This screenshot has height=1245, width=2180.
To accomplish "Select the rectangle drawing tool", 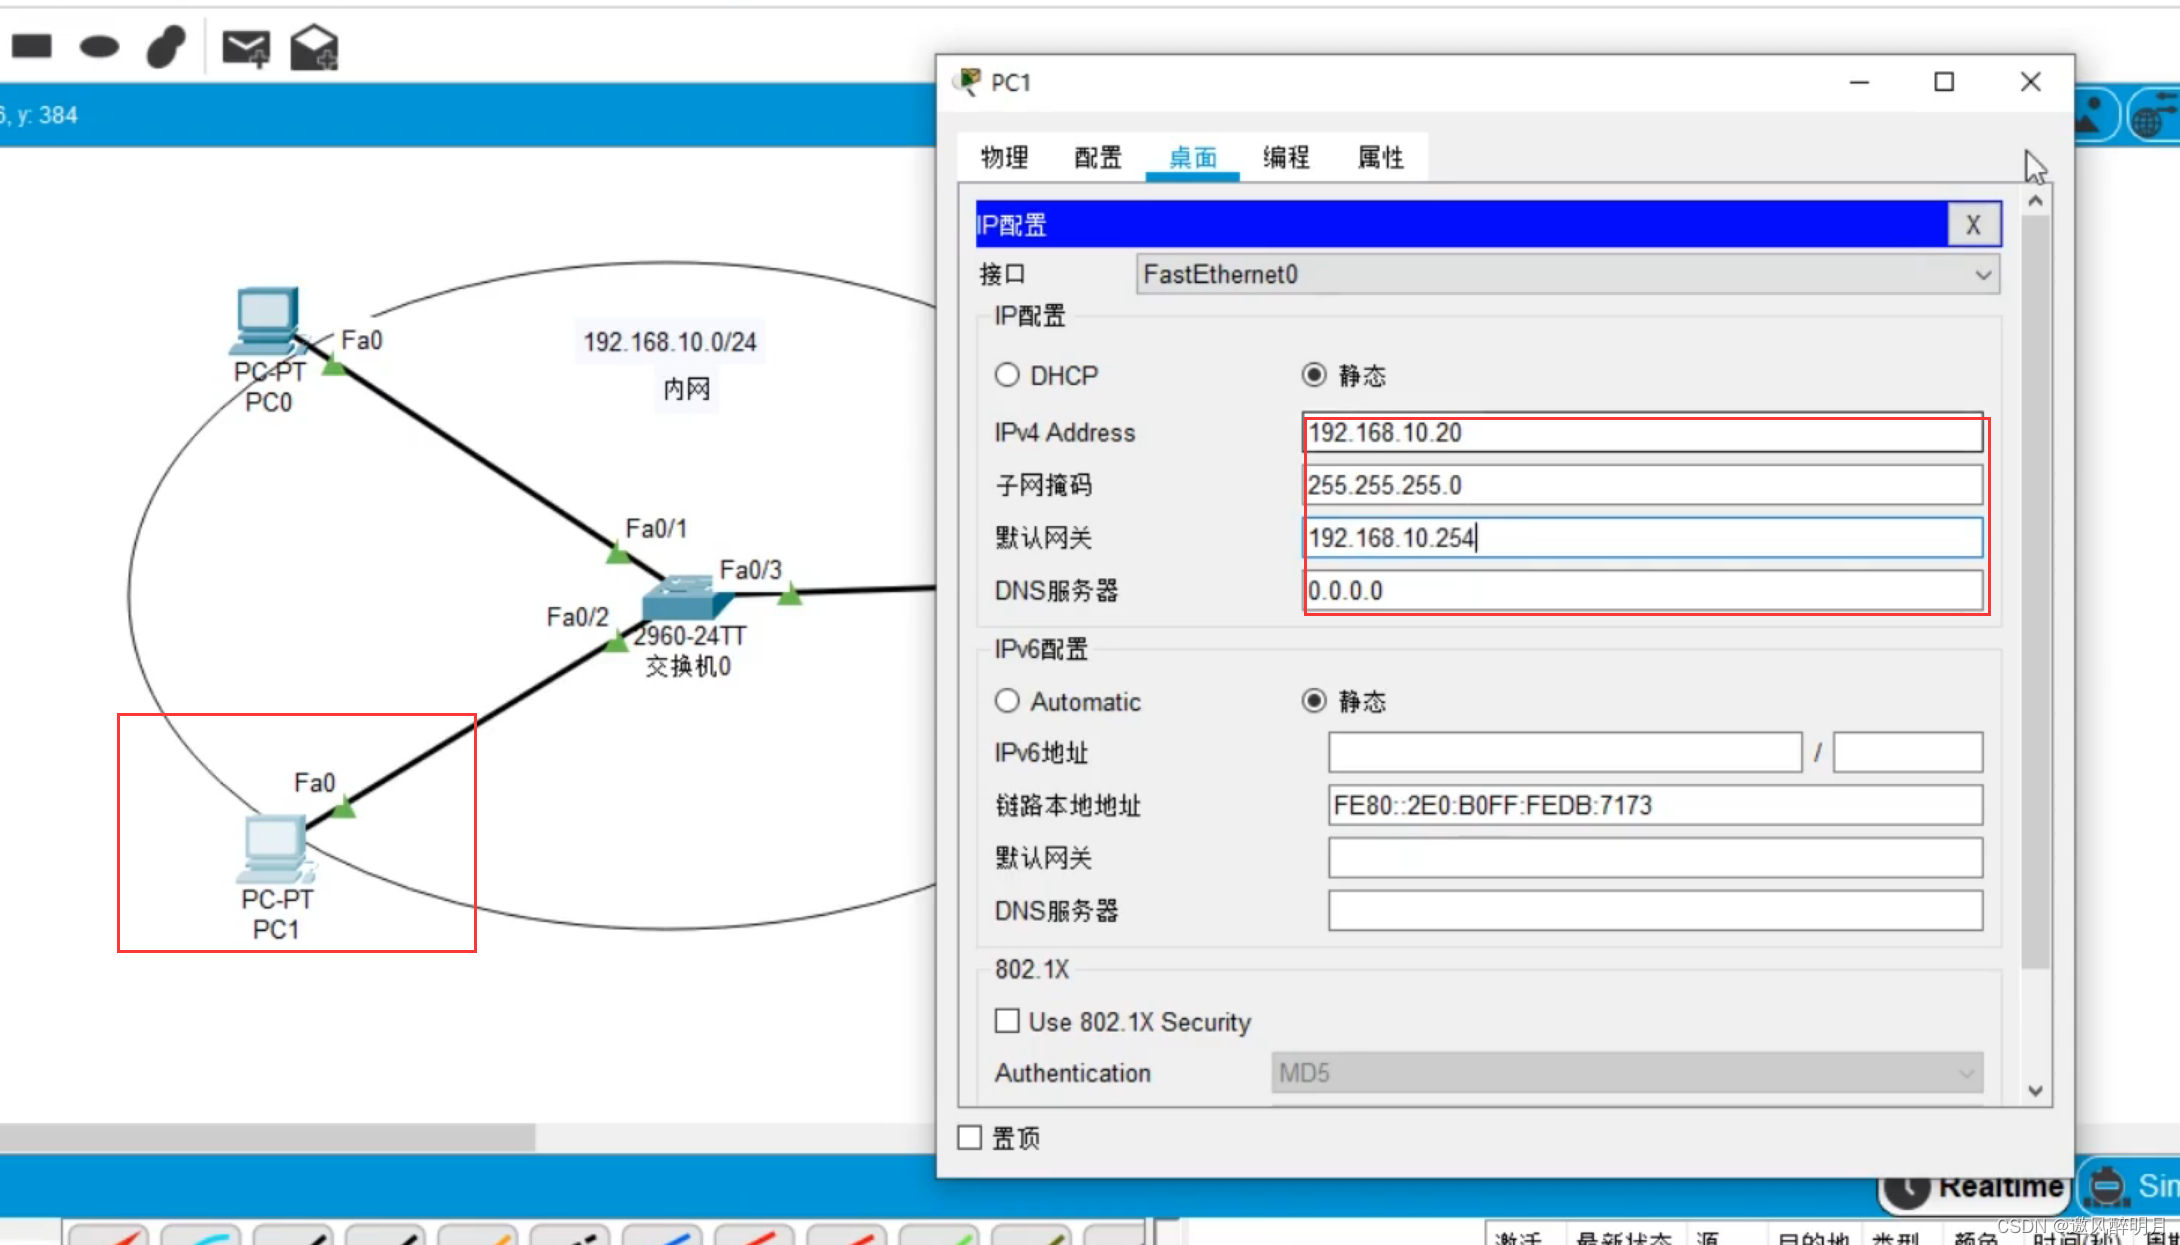I will pyautogui.click(x=31, y=46).
